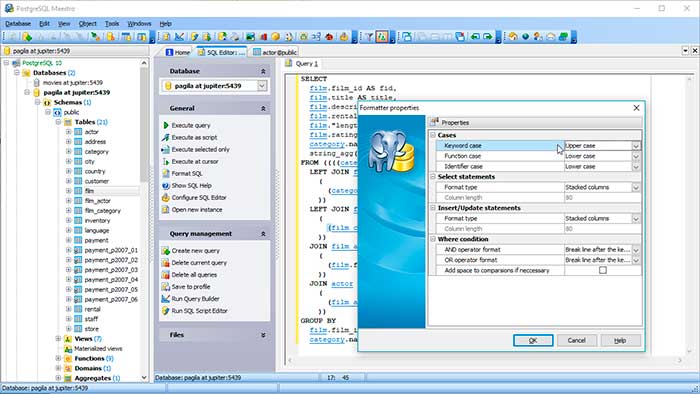Click the Create new query icon
Screen dimensions: 700x394
(166, 251)
